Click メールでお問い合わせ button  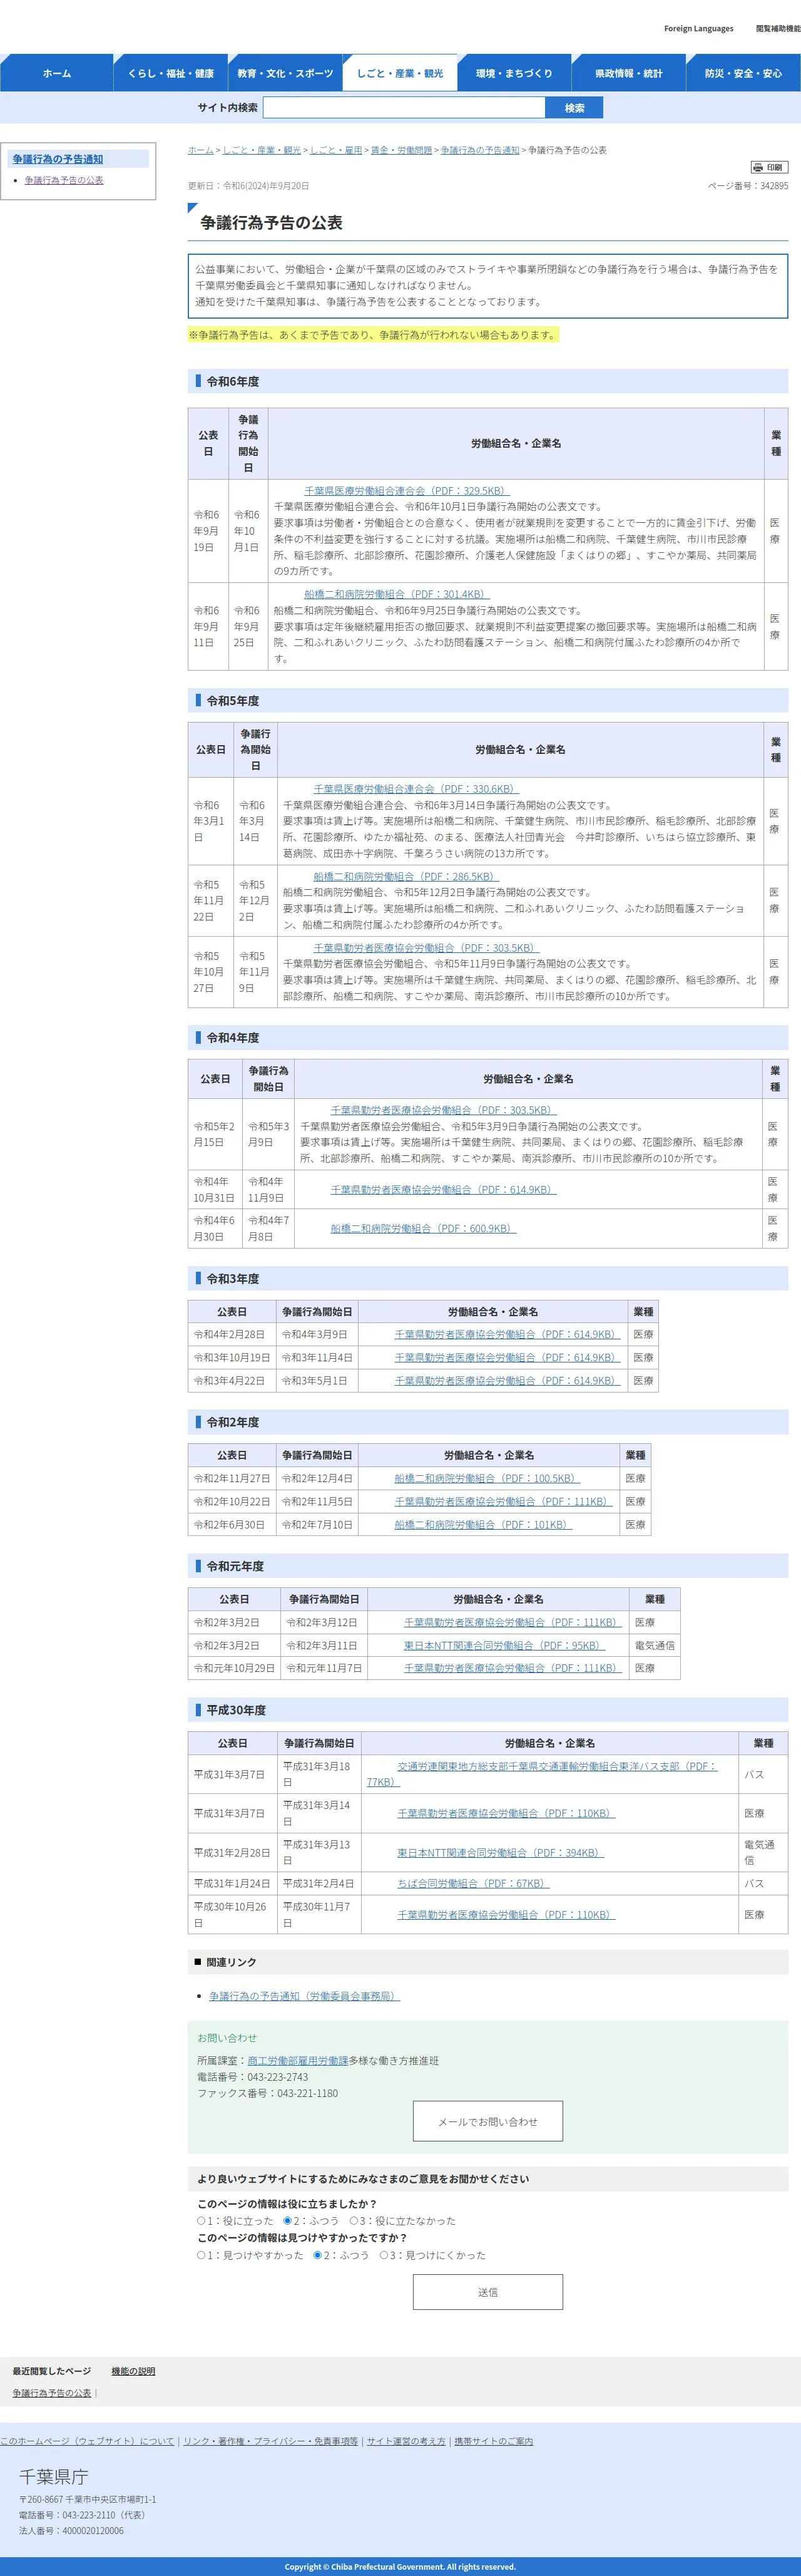[x=488, y=2121]
